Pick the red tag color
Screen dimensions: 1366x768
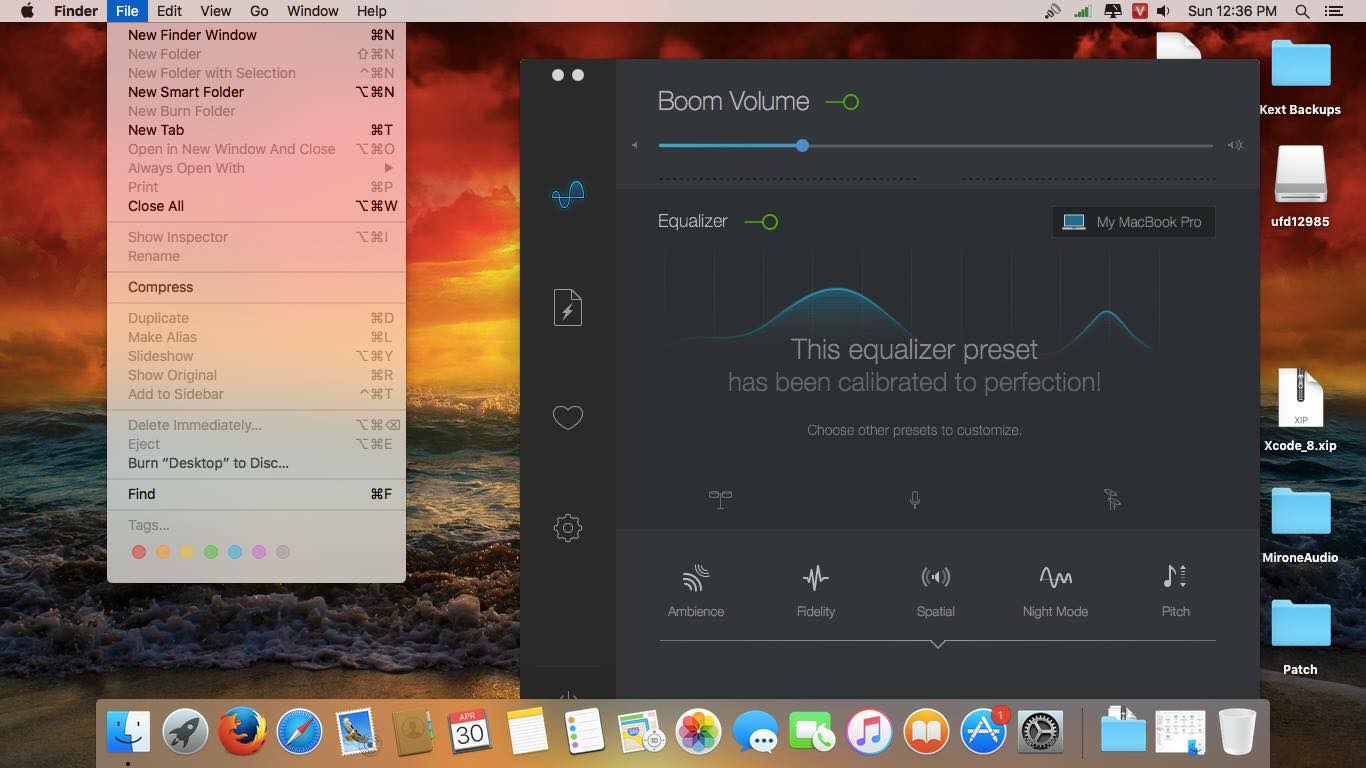[x=139, y=552]
